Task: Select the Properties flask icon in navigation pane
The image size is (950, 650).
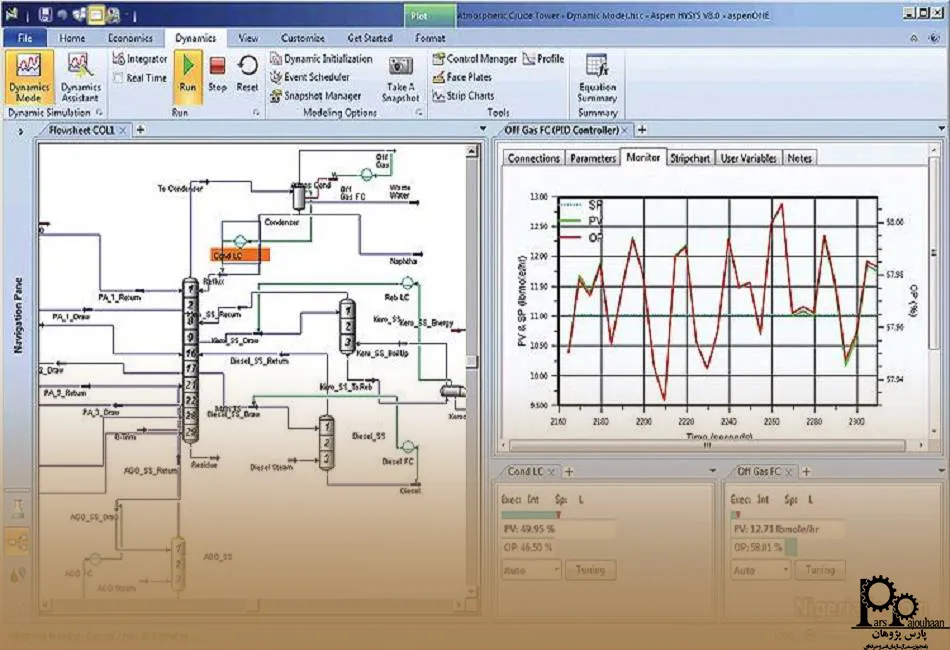Action: [17, 508]
